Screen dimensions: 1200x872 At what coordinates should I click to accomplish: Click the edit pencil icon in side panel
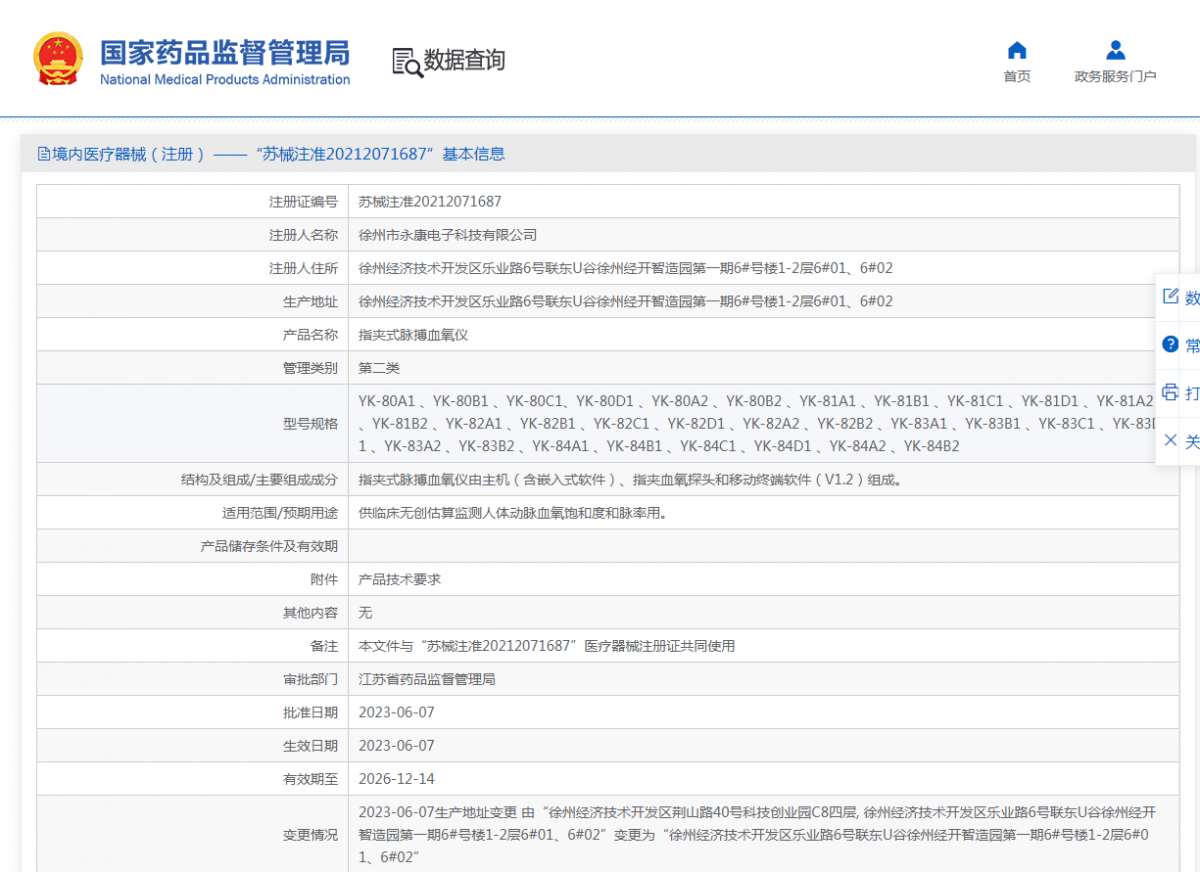pyautogui.click(x=1170, y=297)
